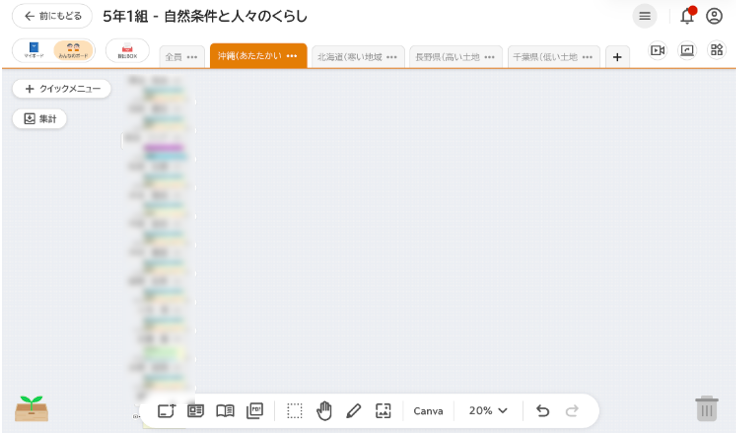The image size is (736, 433).
Task: Select the hand pan tool
Action: [324, 411]
